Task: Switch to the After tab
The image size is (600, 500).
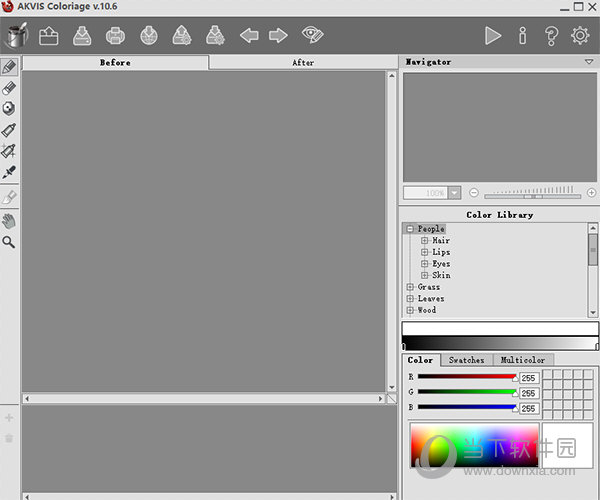Action: 303,62
